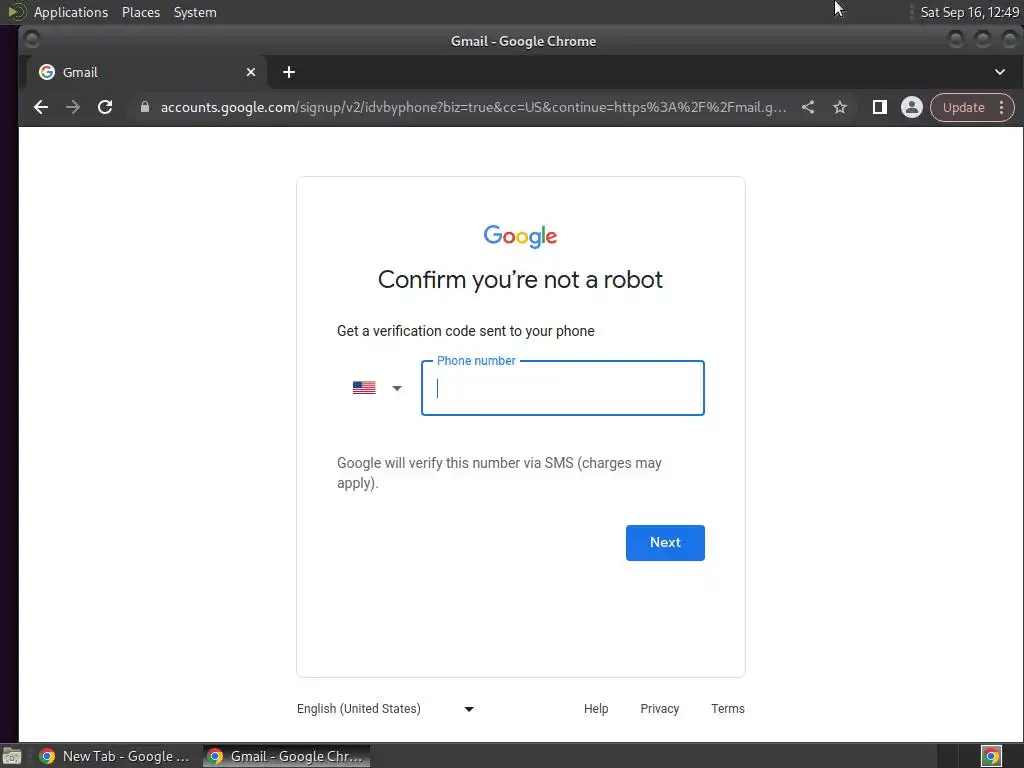Image resolution: width=1024 pixels, height=768 pixels.
Task: Open the Privacy link
Action: click(660, 709)
